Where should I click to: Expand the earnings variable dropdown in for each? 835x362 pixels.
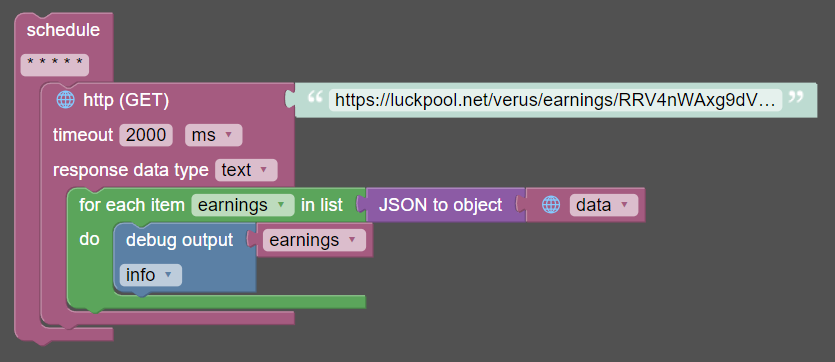coord(243,205)
